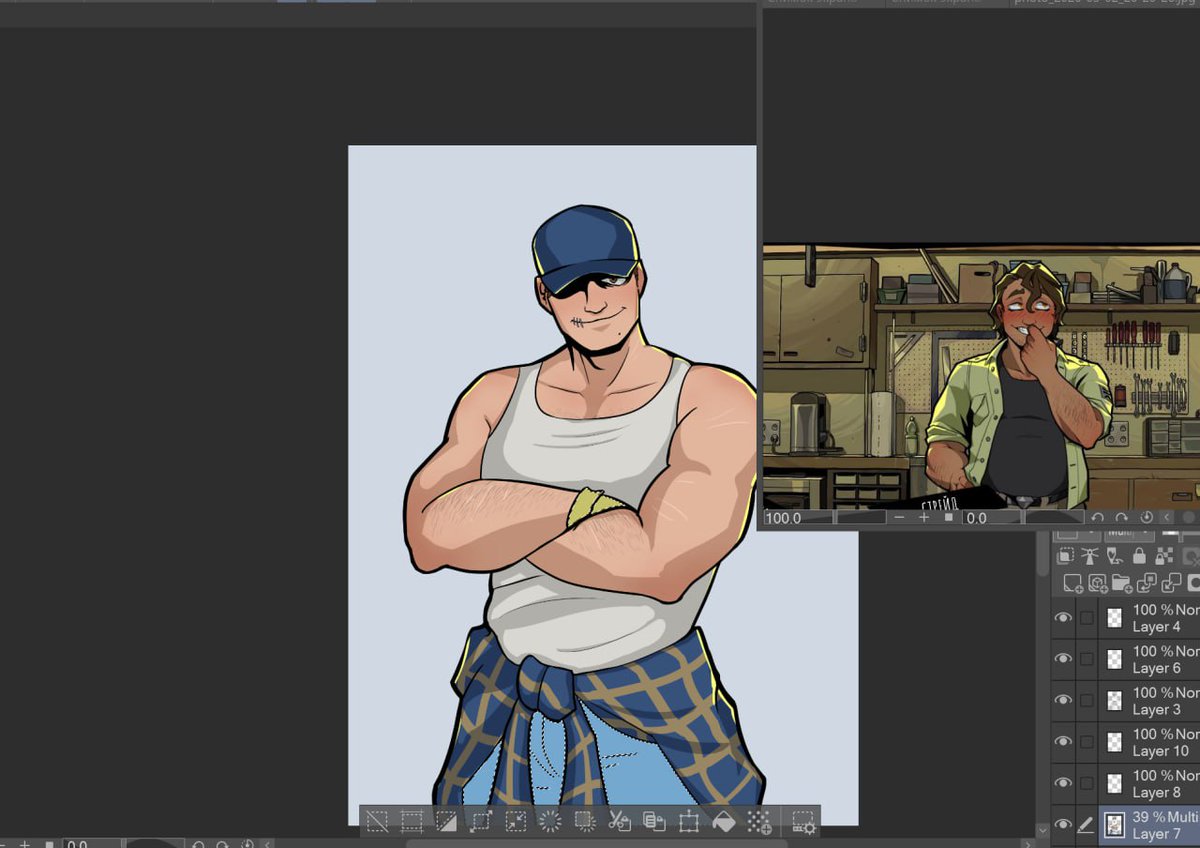Click fit-to-screen square in reference window
Screen dimensions: 1200x848
click(x=949, y=518)
